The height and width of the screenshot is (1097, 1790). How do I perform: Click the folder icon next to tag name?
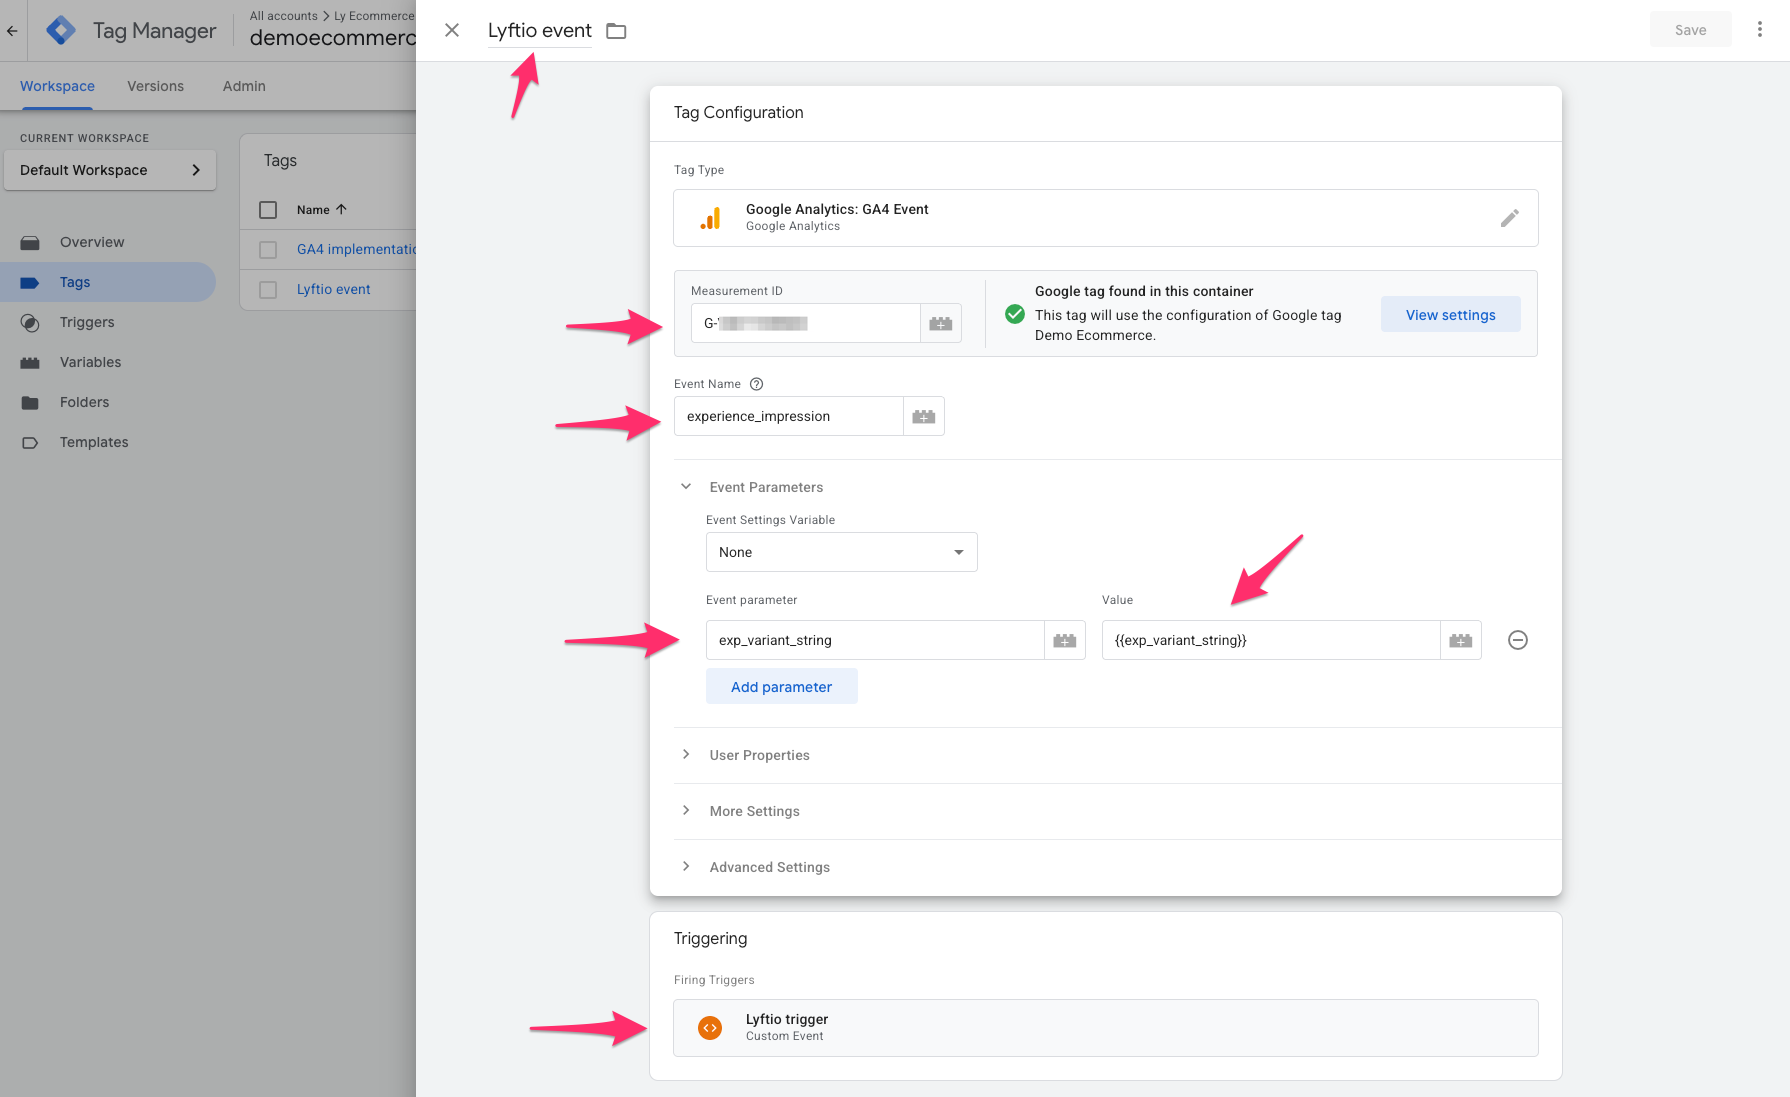616,31
